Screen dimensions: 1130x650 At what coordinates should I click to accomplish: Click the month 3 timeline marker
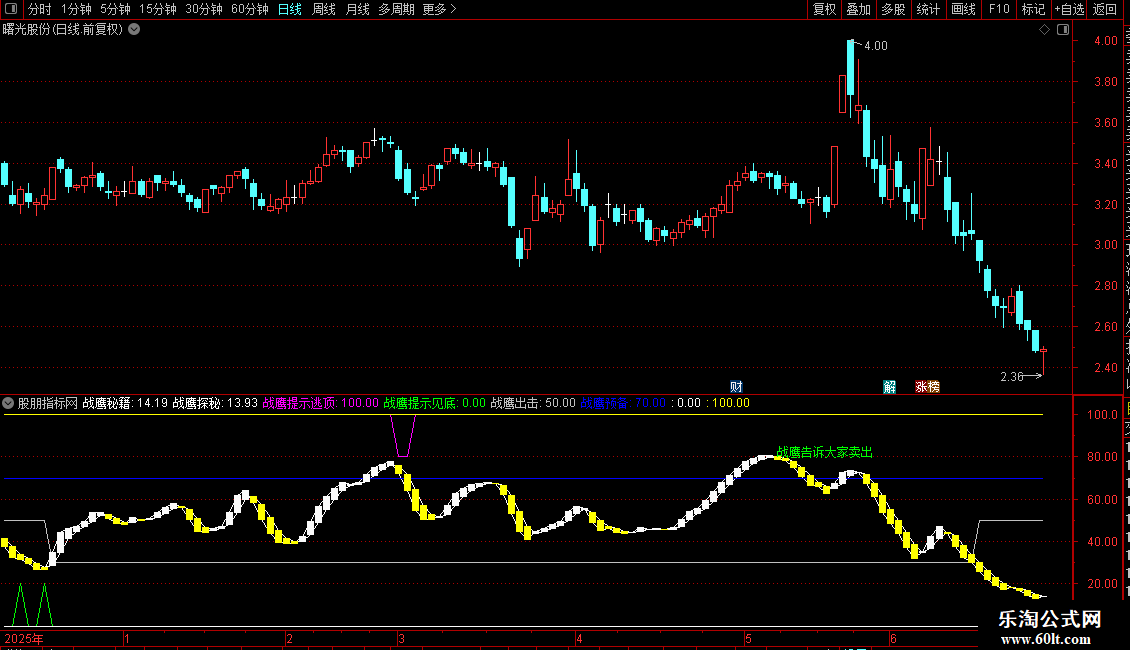401,639
